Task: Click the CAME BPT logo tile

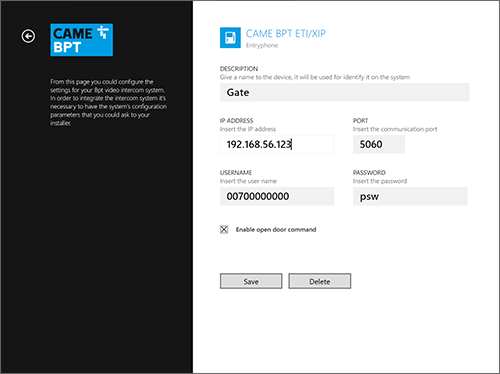Action: pyautogui.click(x=82, y=40)
